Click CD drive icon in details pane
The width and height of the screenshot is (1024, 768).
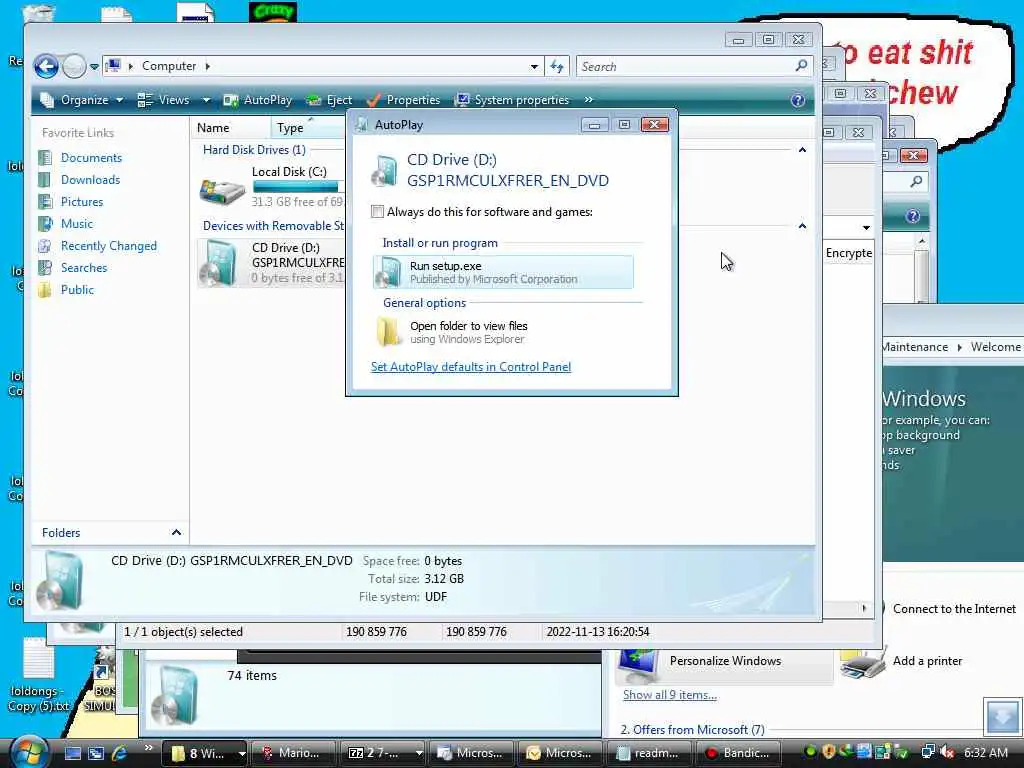click(x=60, y=581)
